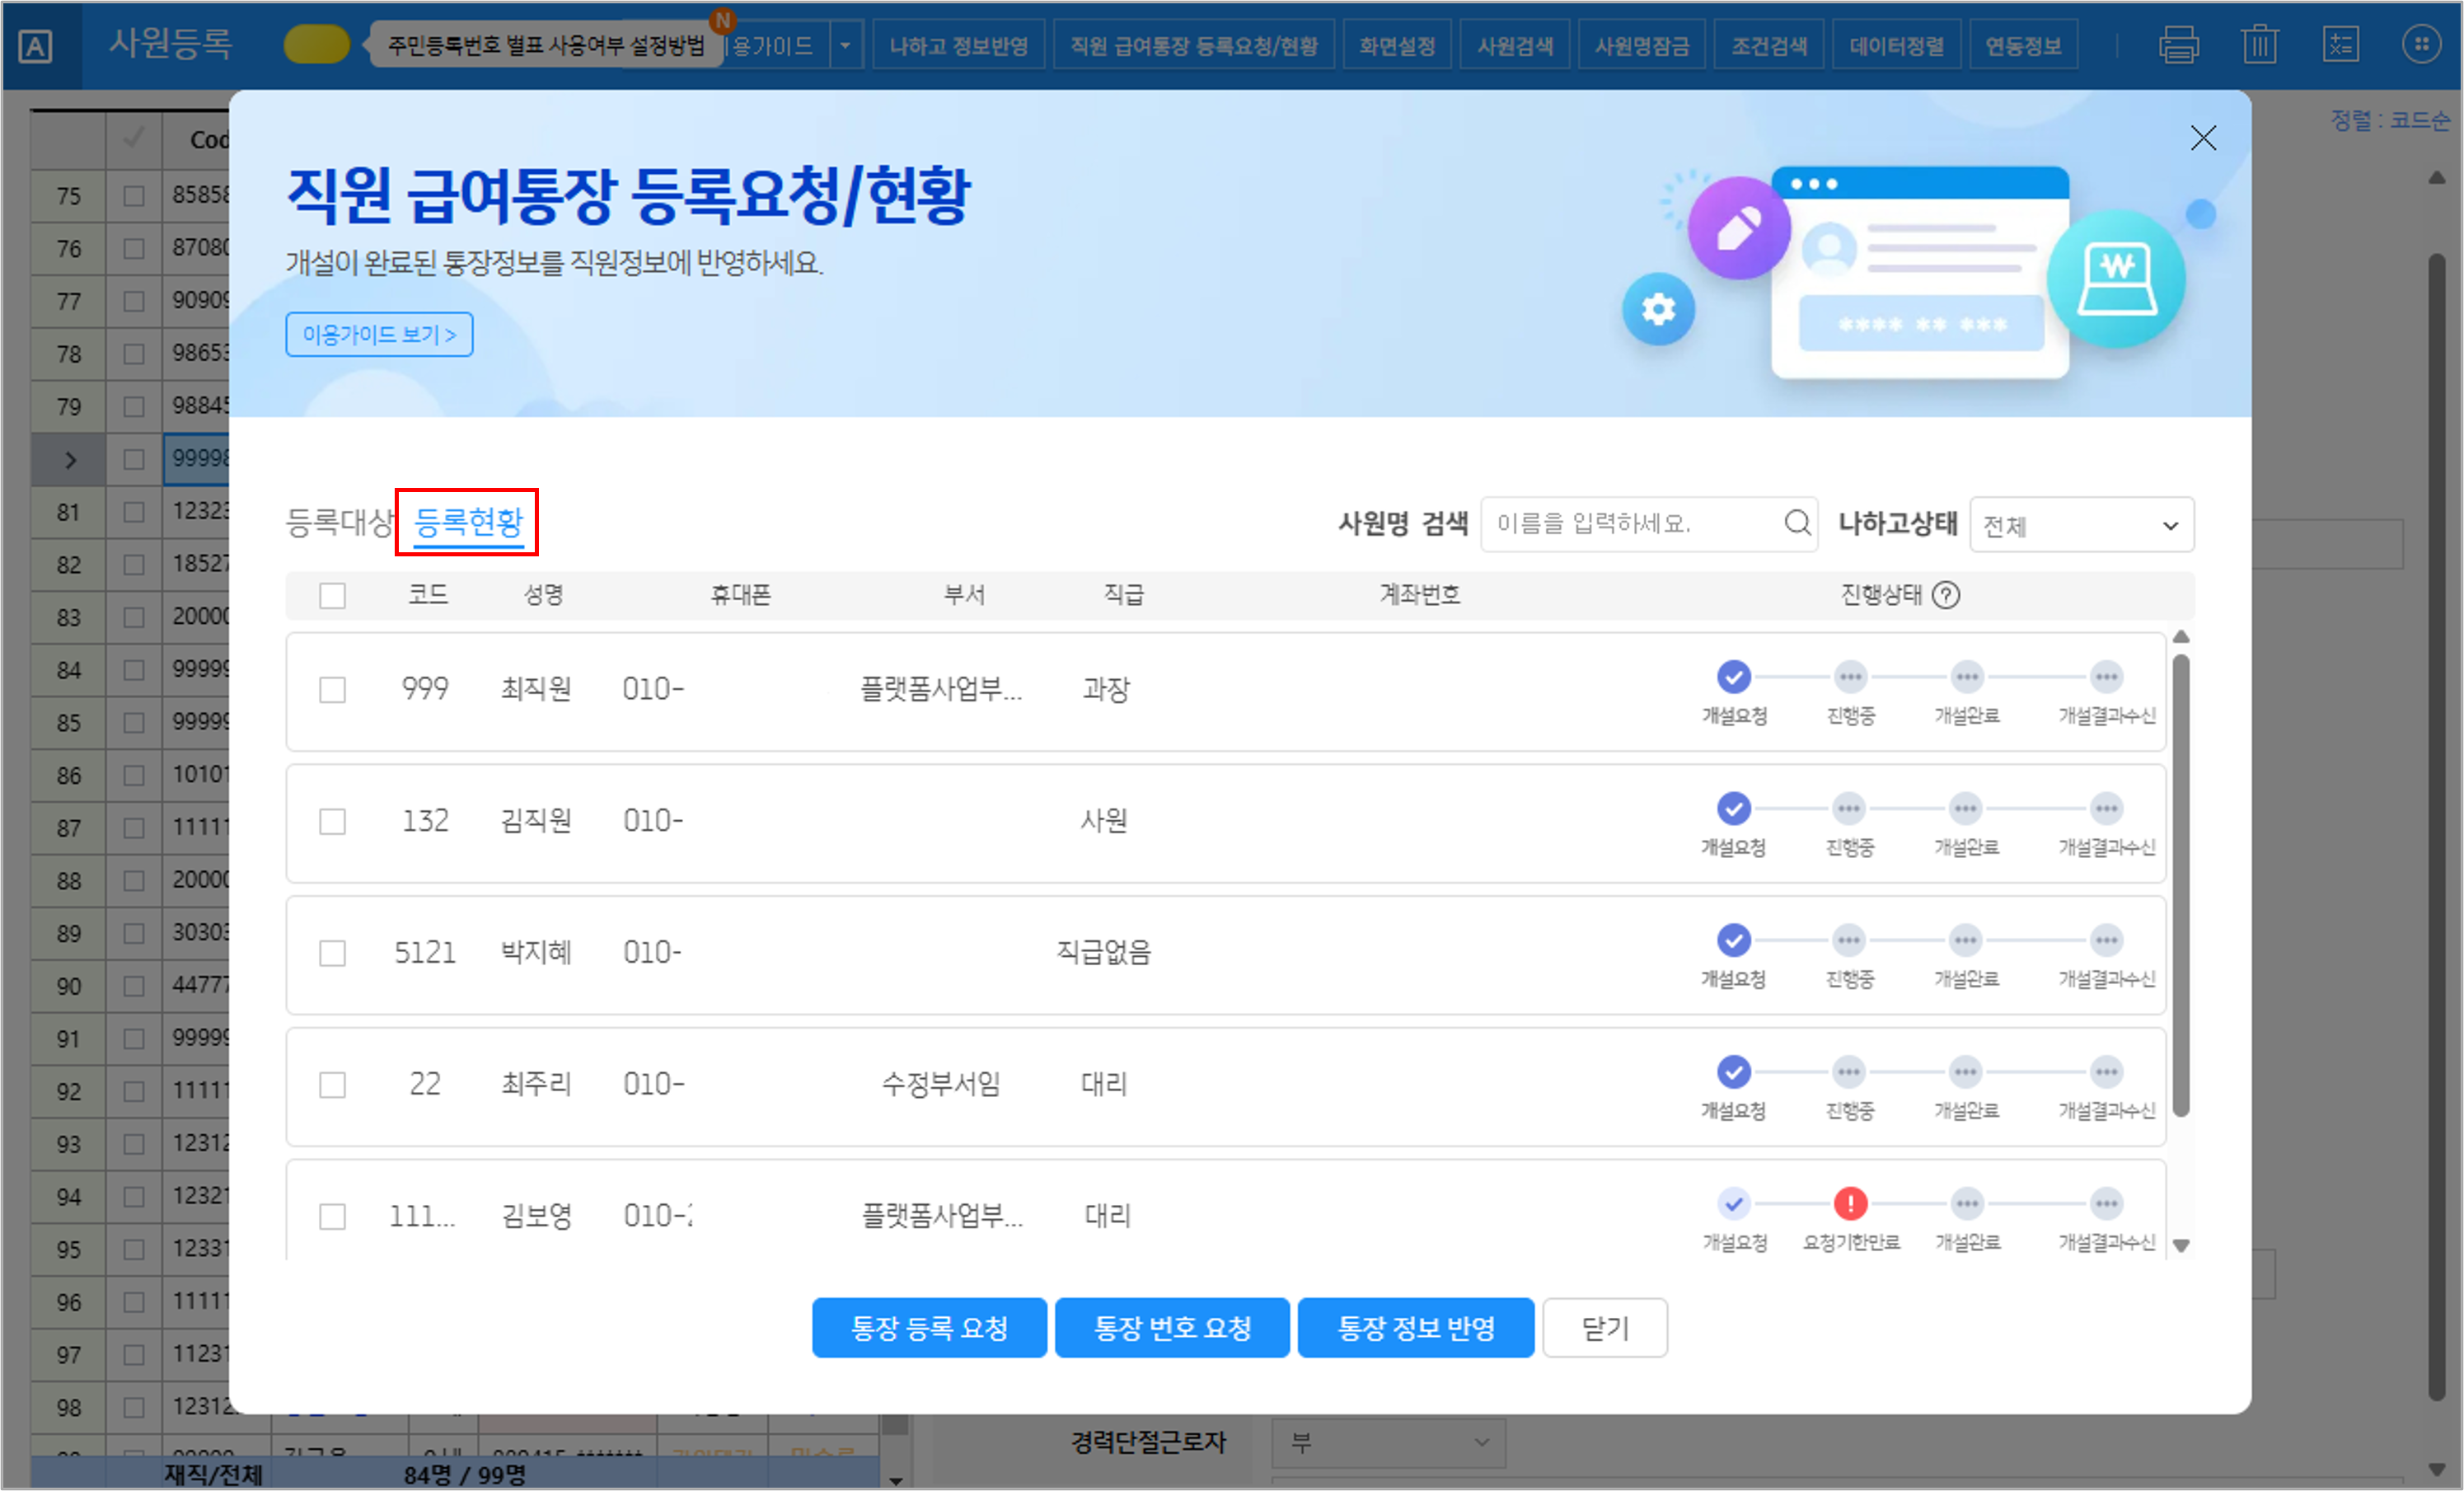Close the payroll account dialog with X
2464x1491 pixels.
click(x=2203, y=138)
